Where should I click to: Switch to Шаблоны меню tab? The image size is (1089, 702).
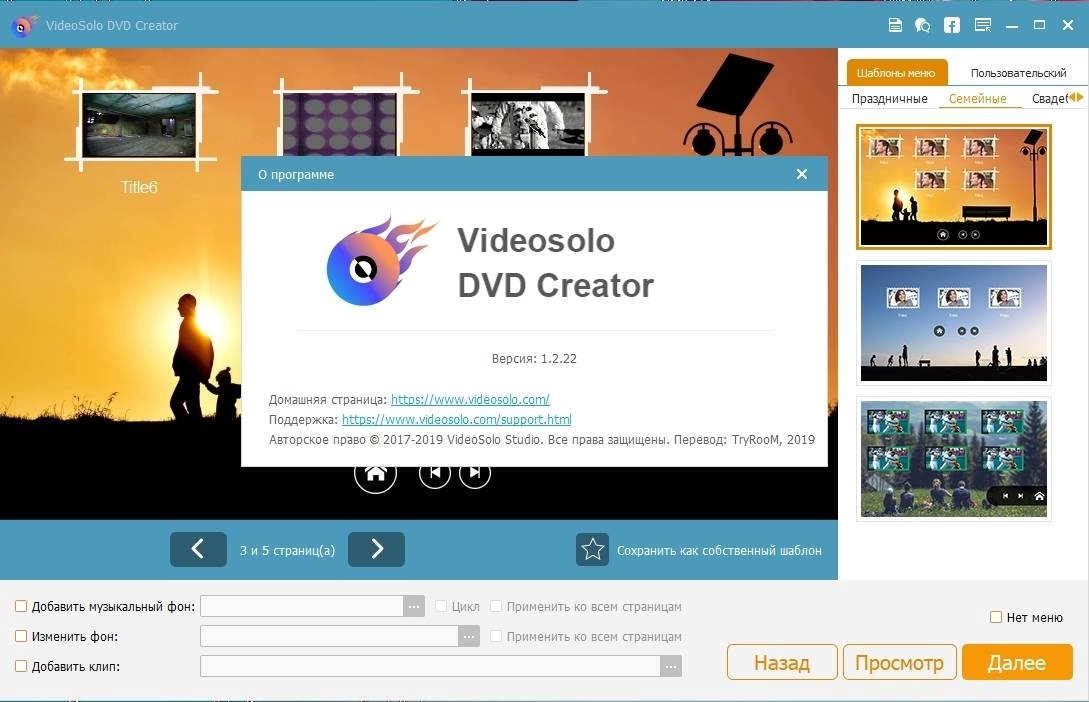896,73
